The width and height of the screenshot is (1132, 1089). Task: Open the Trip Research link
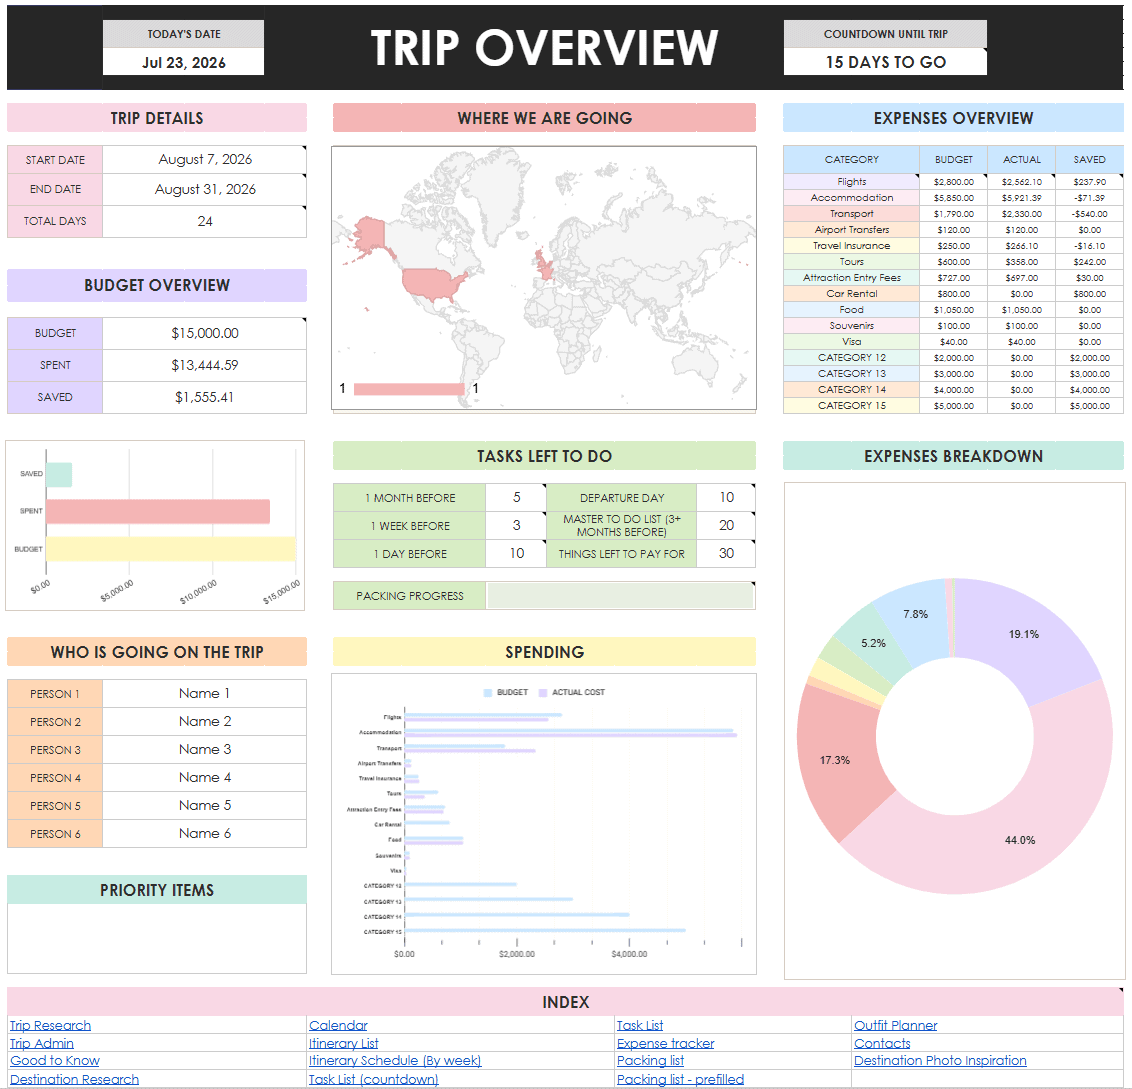pyautogui.click(x=50, y=1025)
